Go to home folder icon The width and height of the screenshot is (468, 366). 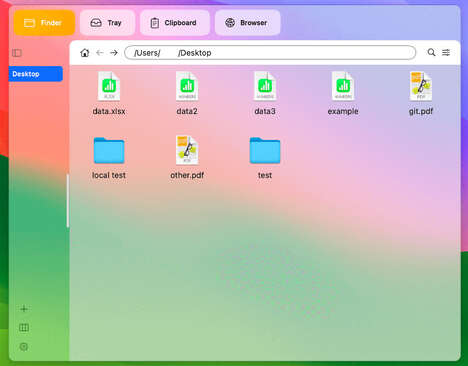click(85, 53)
